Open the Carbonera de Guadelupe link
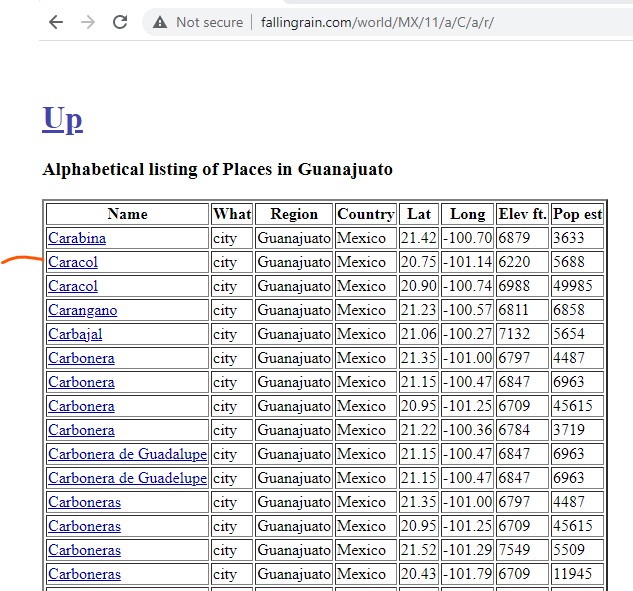The height and width of the screenshot is (591, 633). 127,478
